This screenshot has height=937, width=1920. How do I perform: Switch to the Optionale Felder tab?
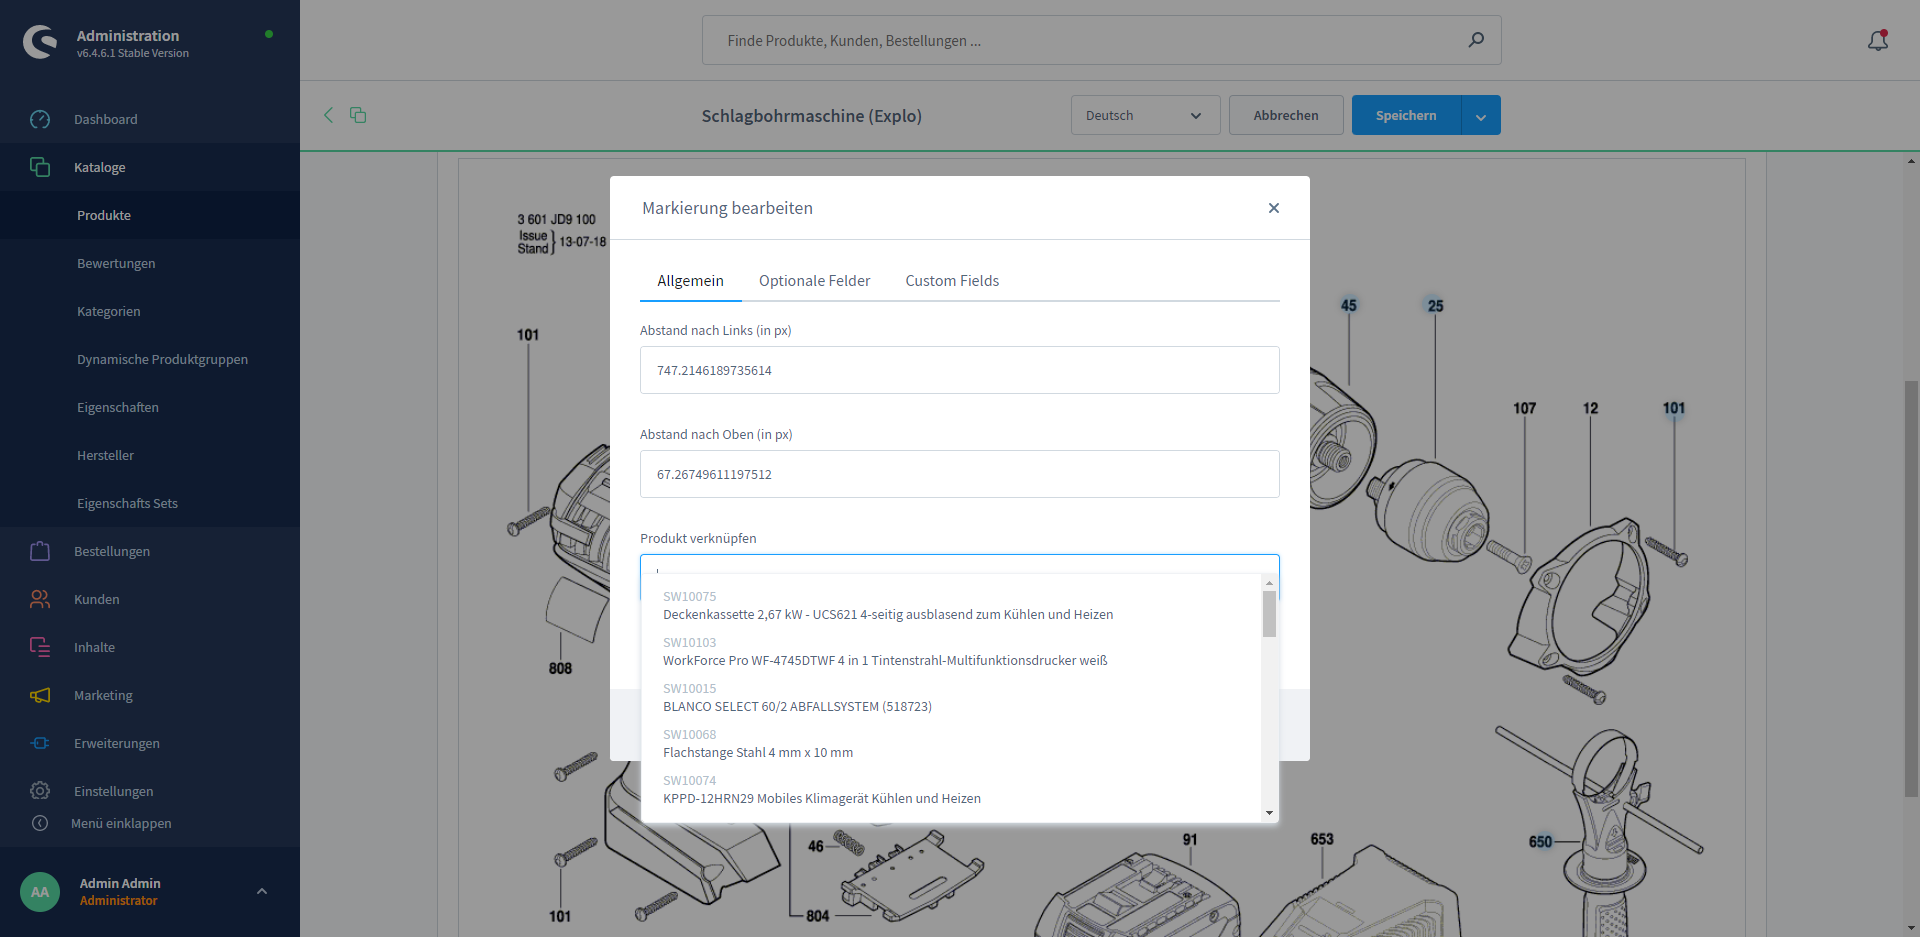814,281
